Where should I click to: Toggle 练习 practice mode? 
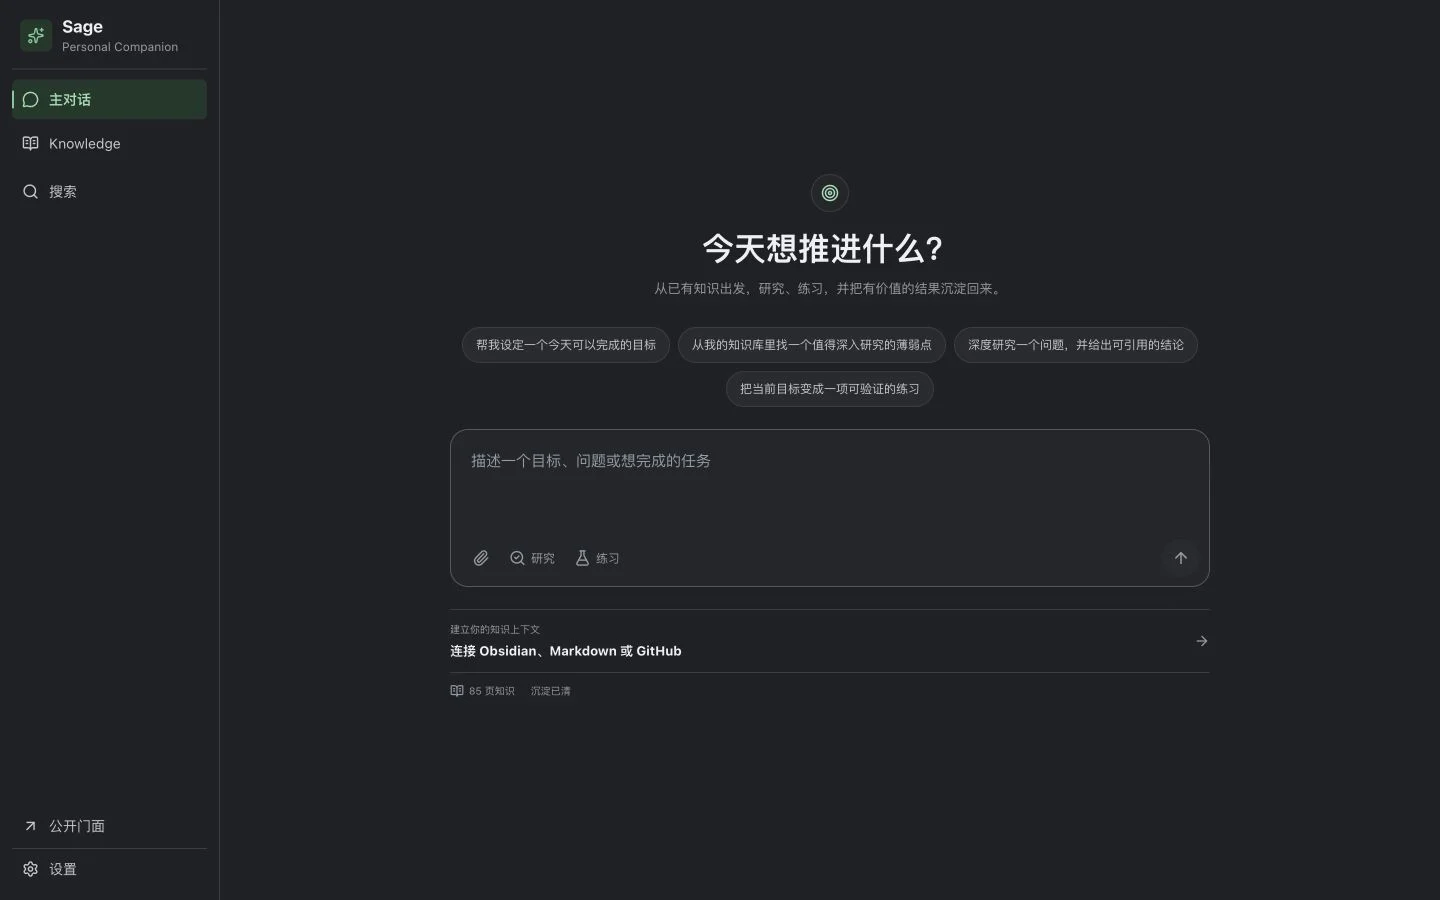tap(597, 558)
